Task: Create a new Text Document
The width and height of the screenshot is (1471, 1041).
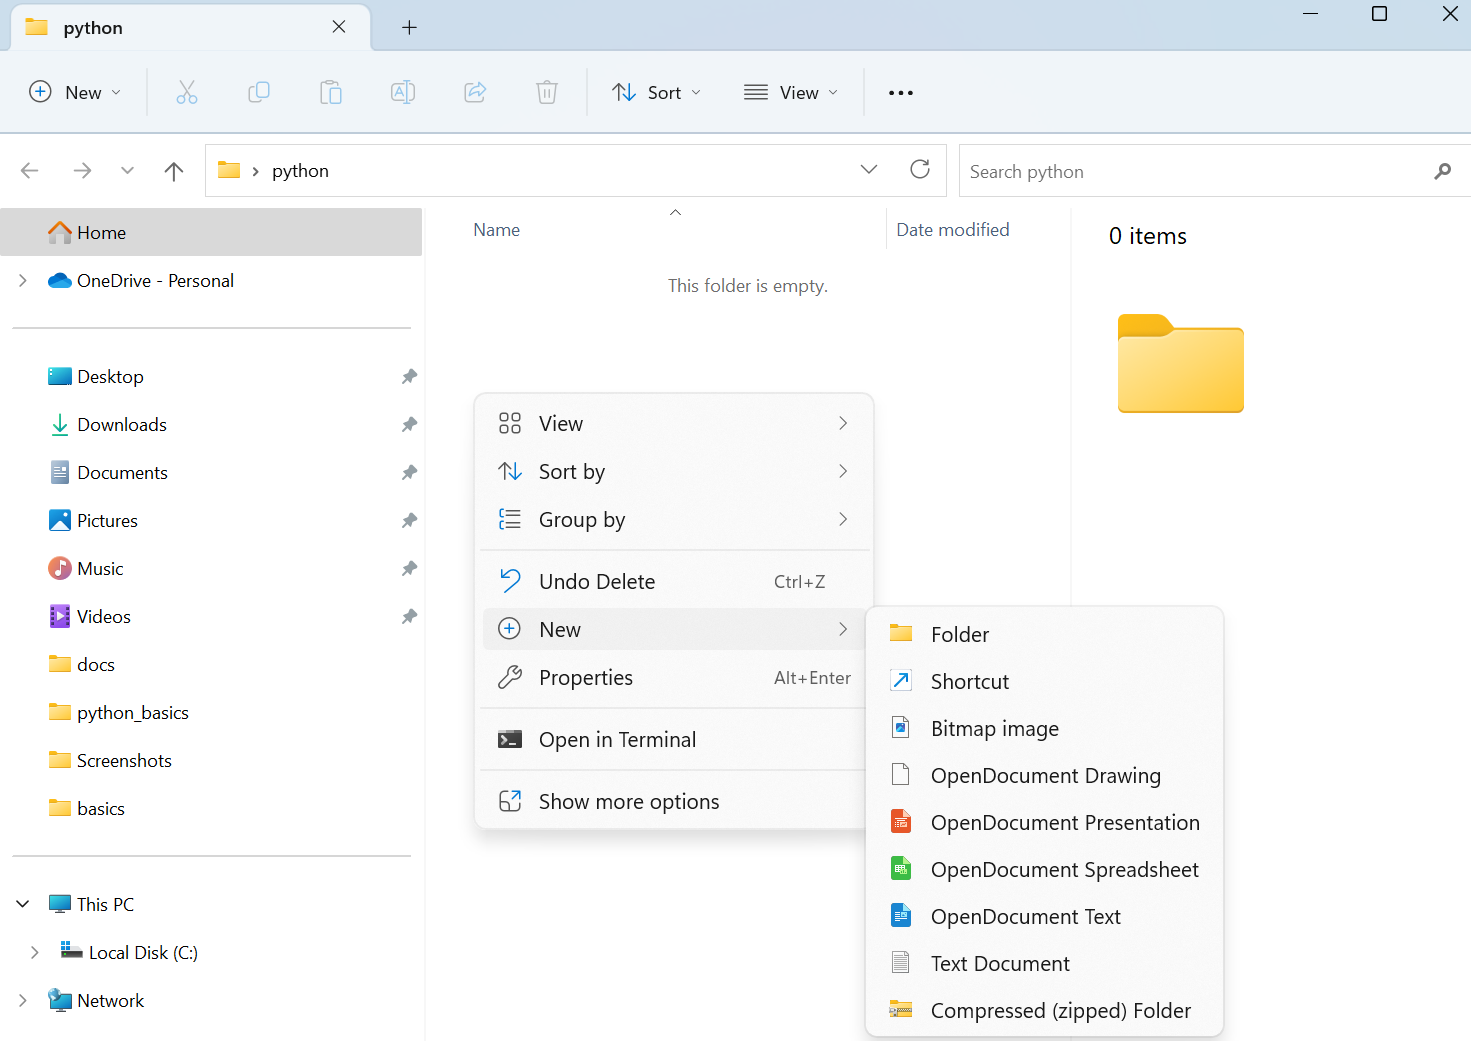Action: click(1044, 964)
